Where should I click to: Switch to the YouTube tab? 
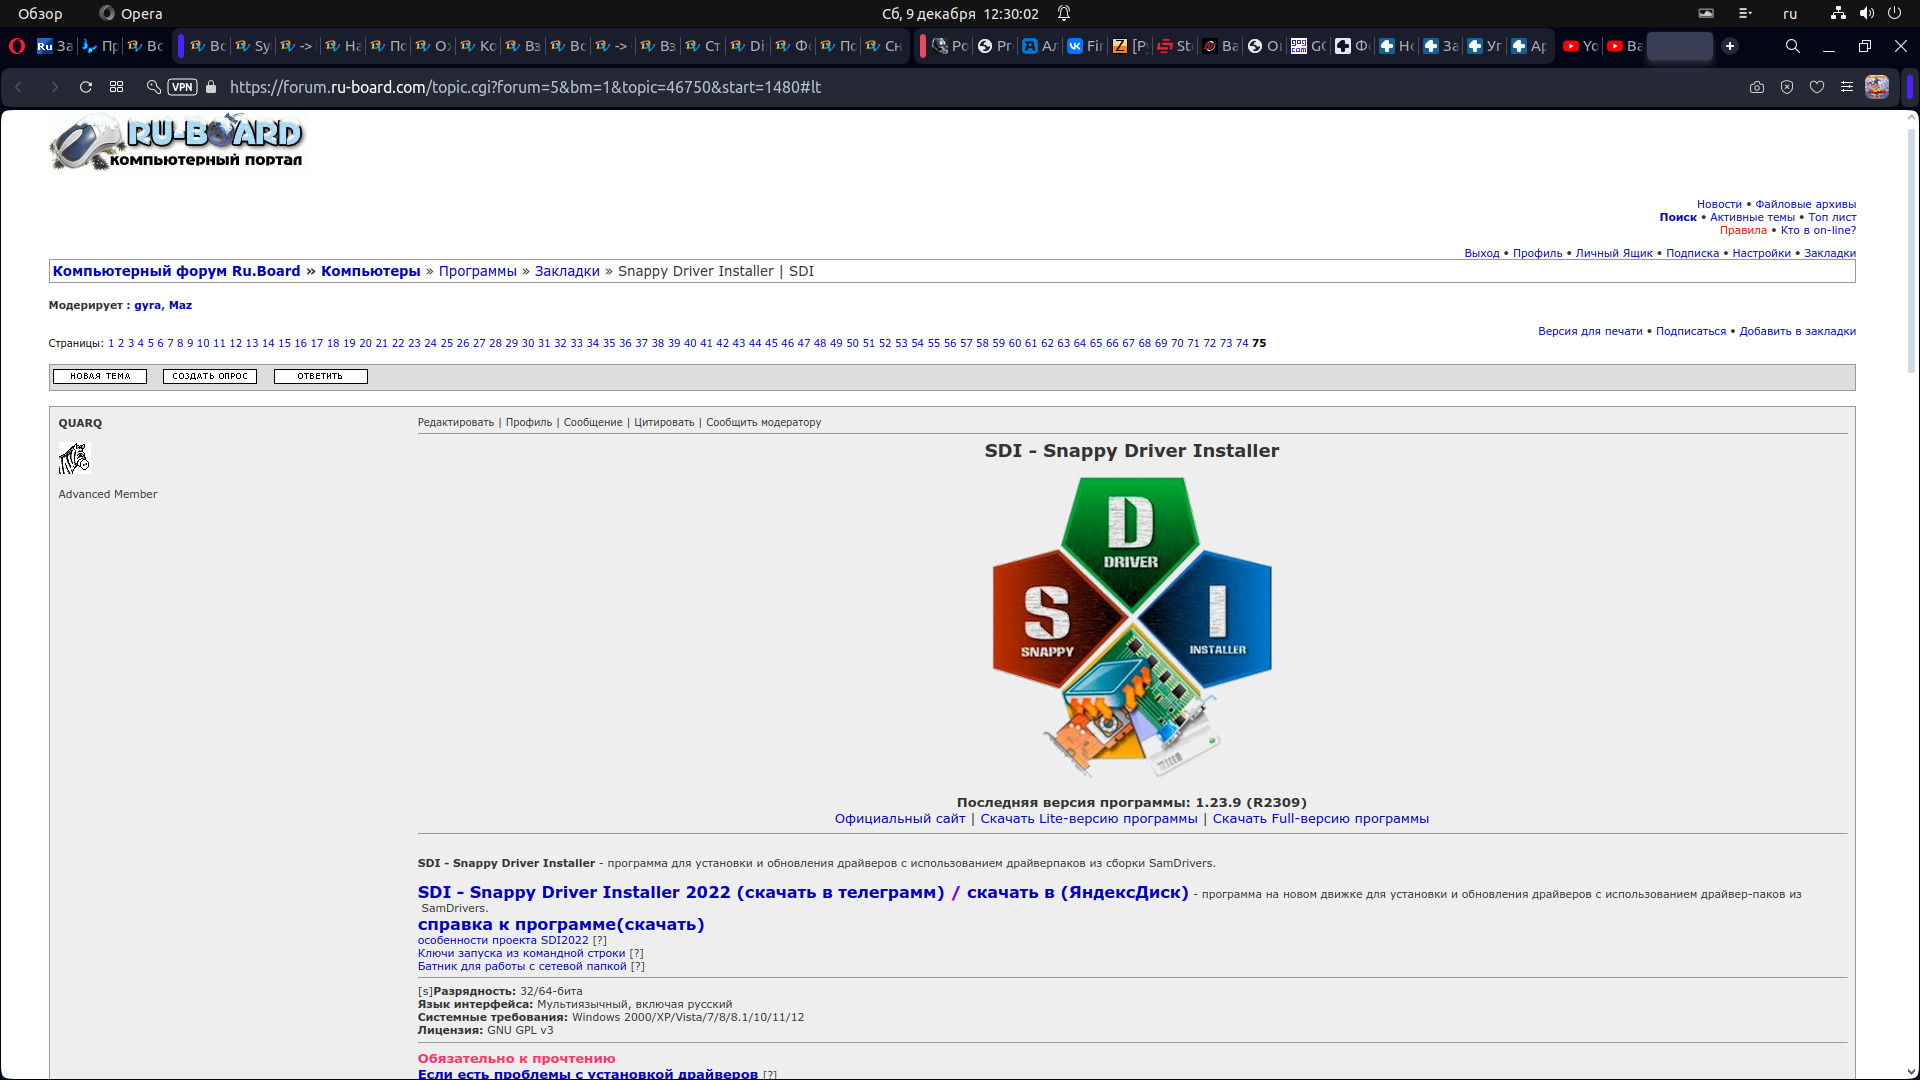[x=1581, y=46]
